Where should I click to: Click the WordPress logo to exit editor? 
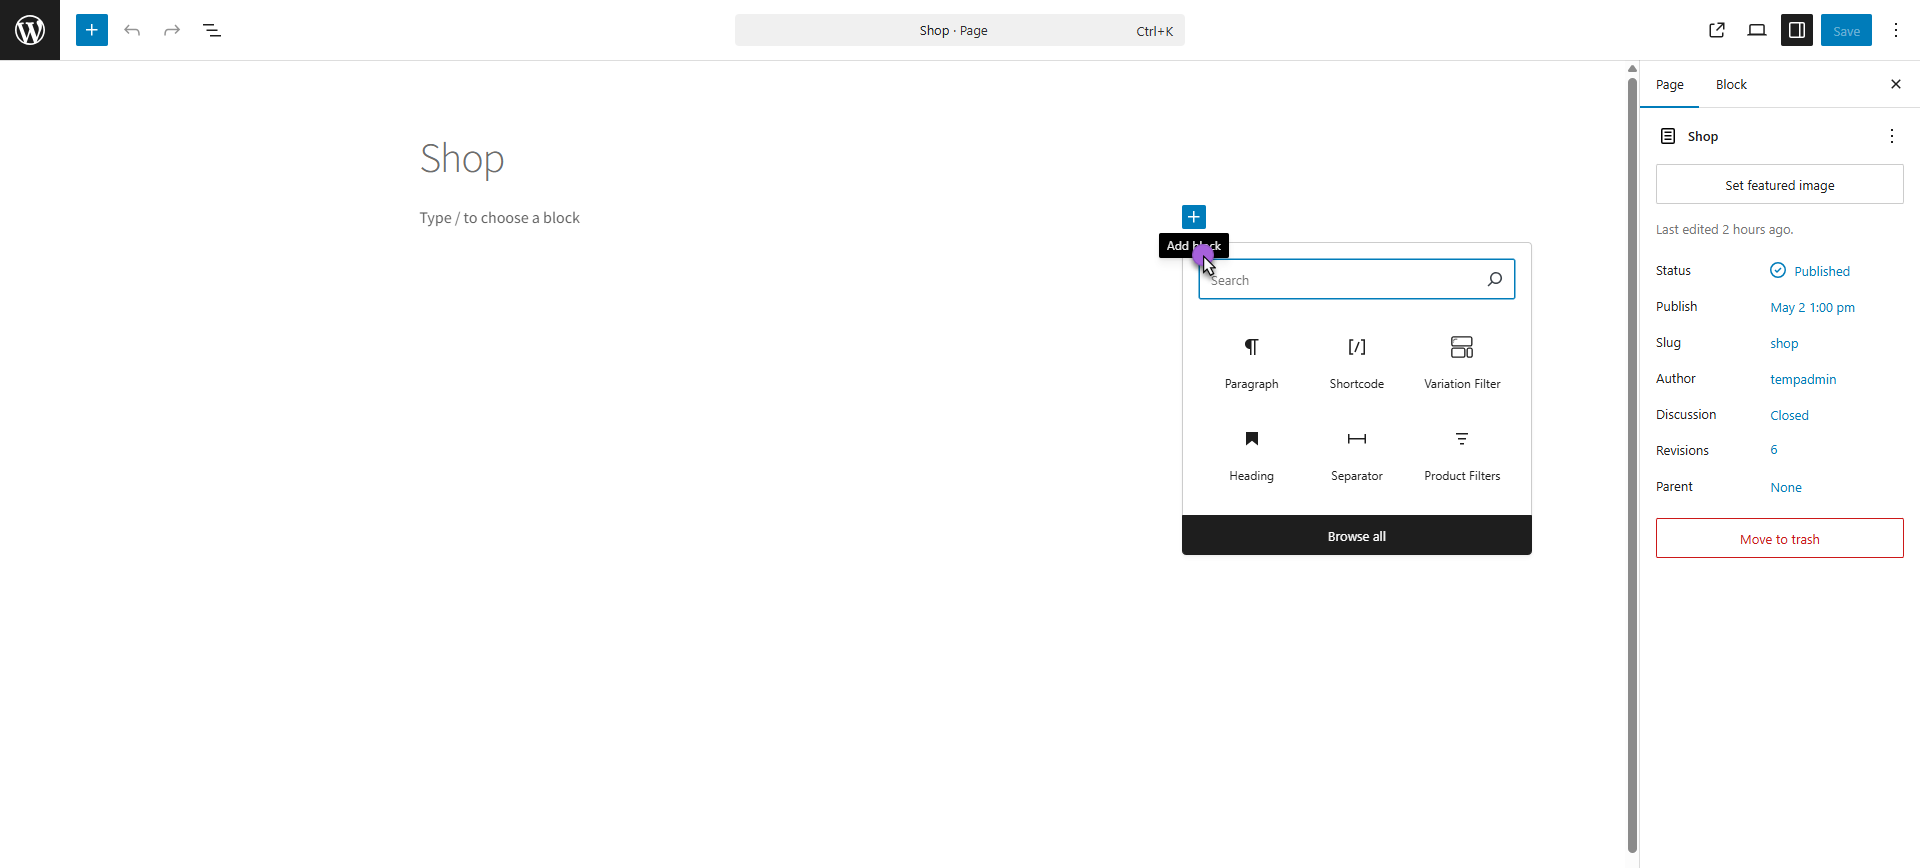pos(30,30)
